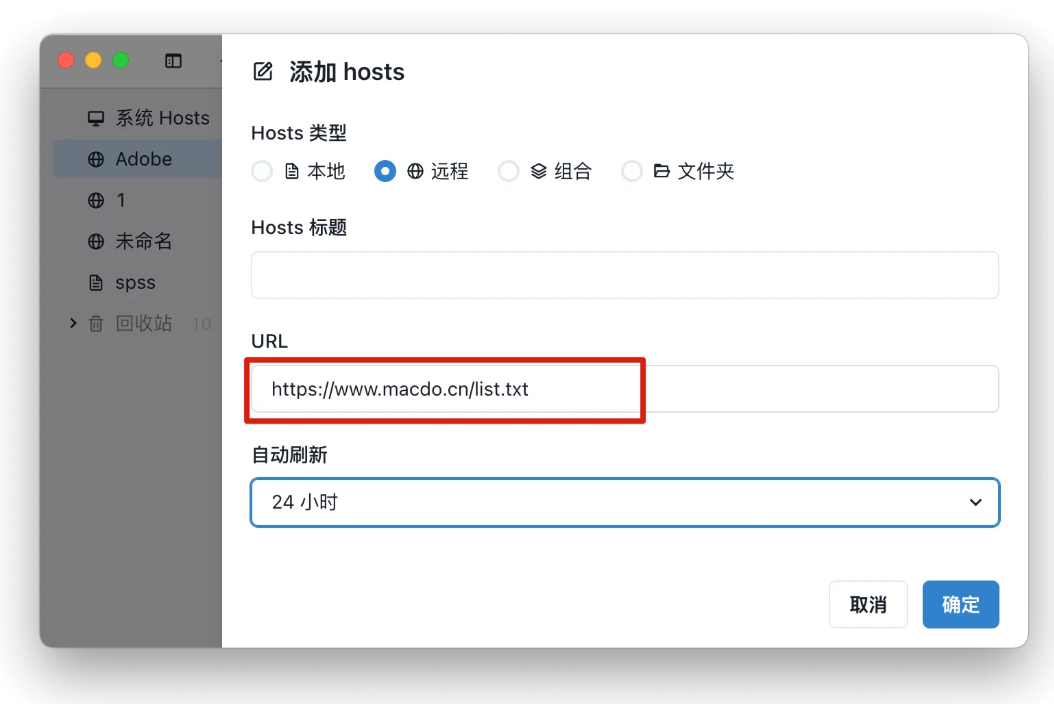Choose the 文件夹 hosts type option
The image size is (1054, 704).
click(x=632, y=171)
